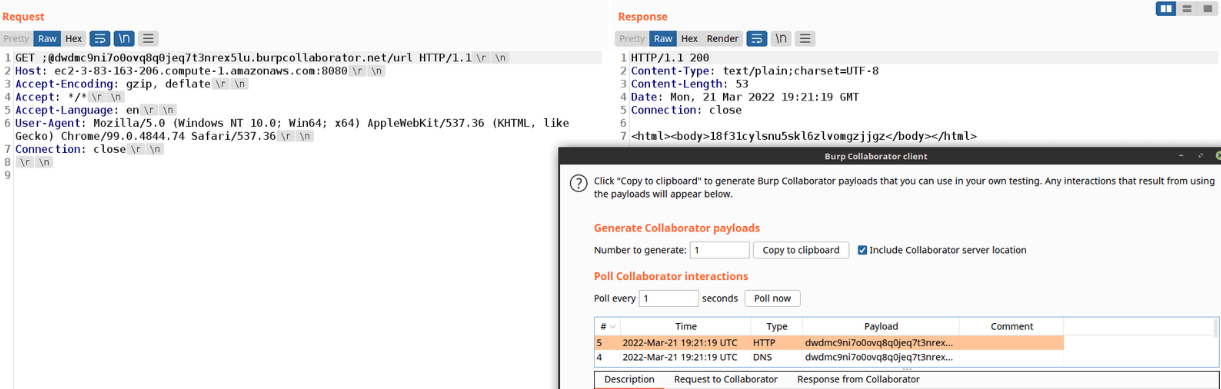Switch Response view to Pretty tab
The height and width of the screenshot is (389, 1221).
[x=633, y=39]
